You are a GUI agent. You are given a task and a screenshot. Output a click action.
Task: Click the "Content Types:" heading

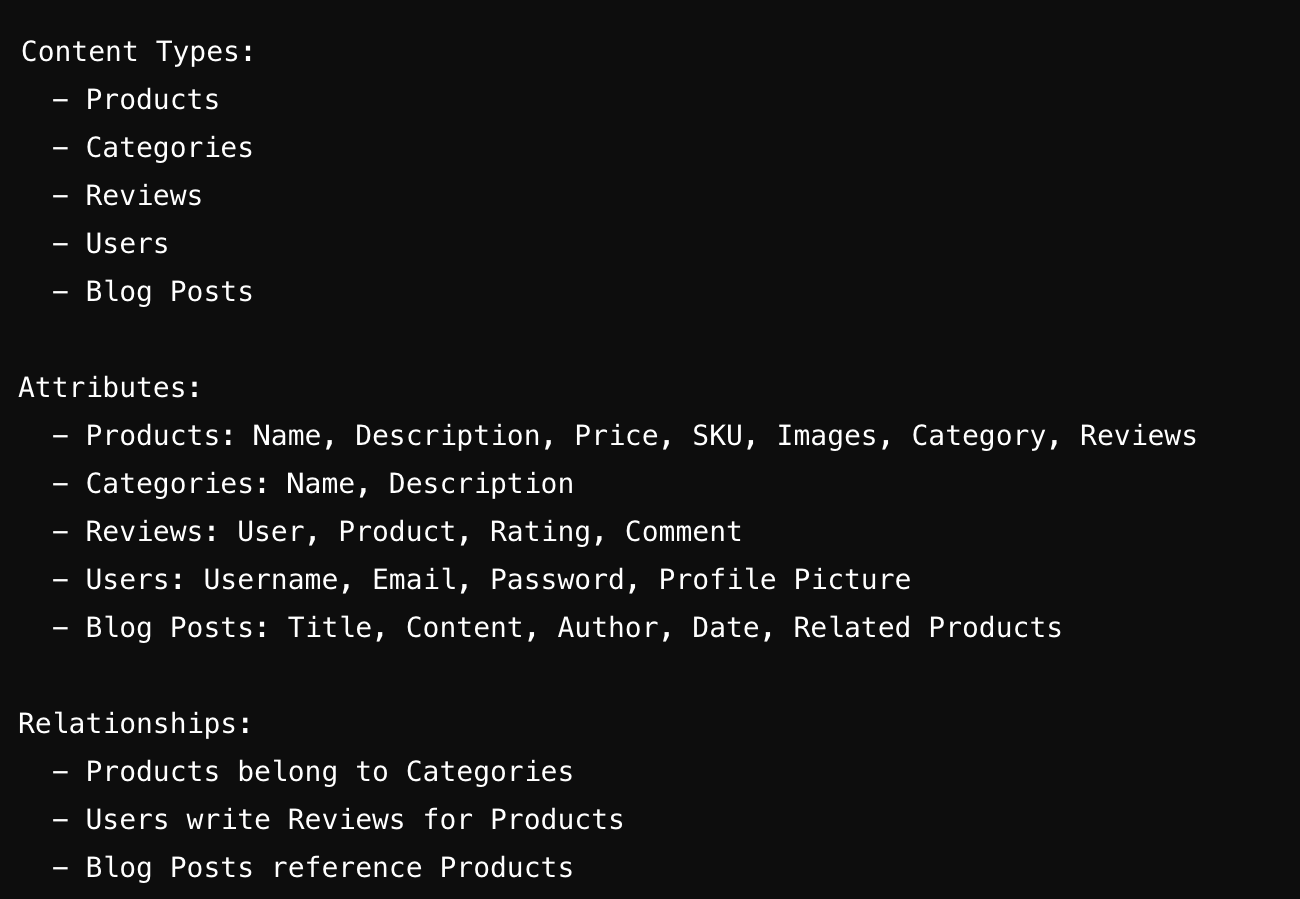[x=138, y=51]
